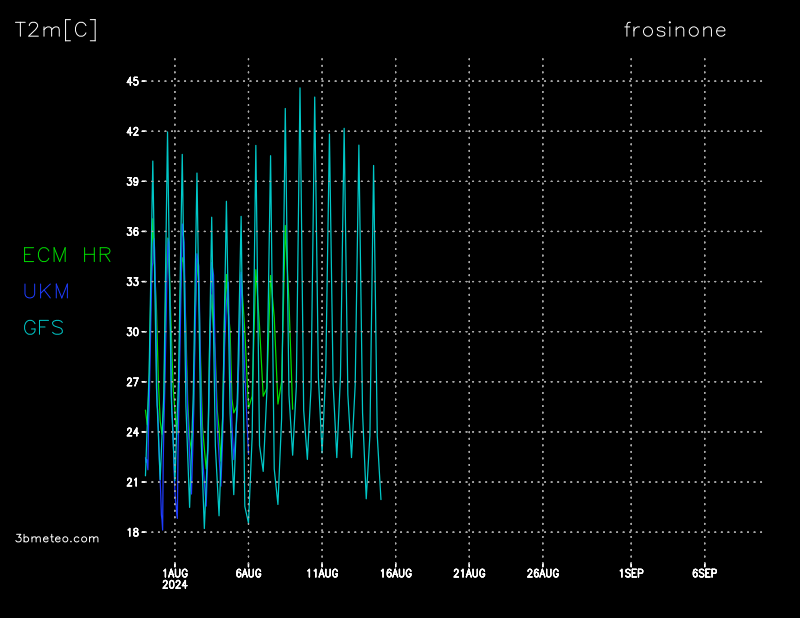The image size is (800, 618).
Task: Click the ECM HR legend label
Action: [x=66, y=256]
